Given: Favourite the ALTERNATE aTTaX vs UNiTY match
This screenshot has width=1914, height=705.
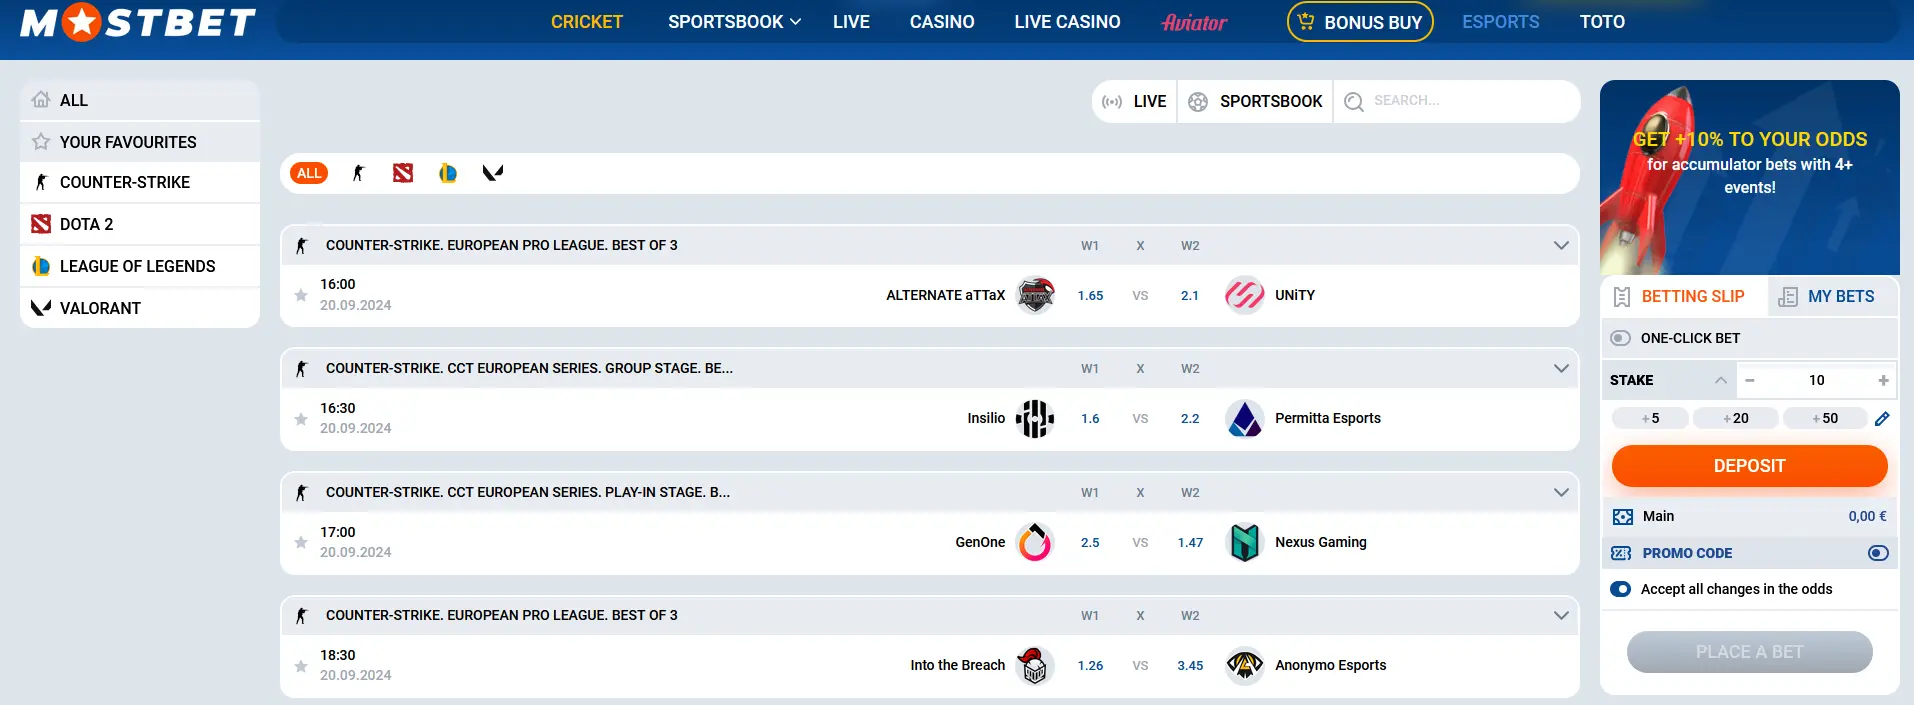Looking at the screenshot, I should click(301, 295).
